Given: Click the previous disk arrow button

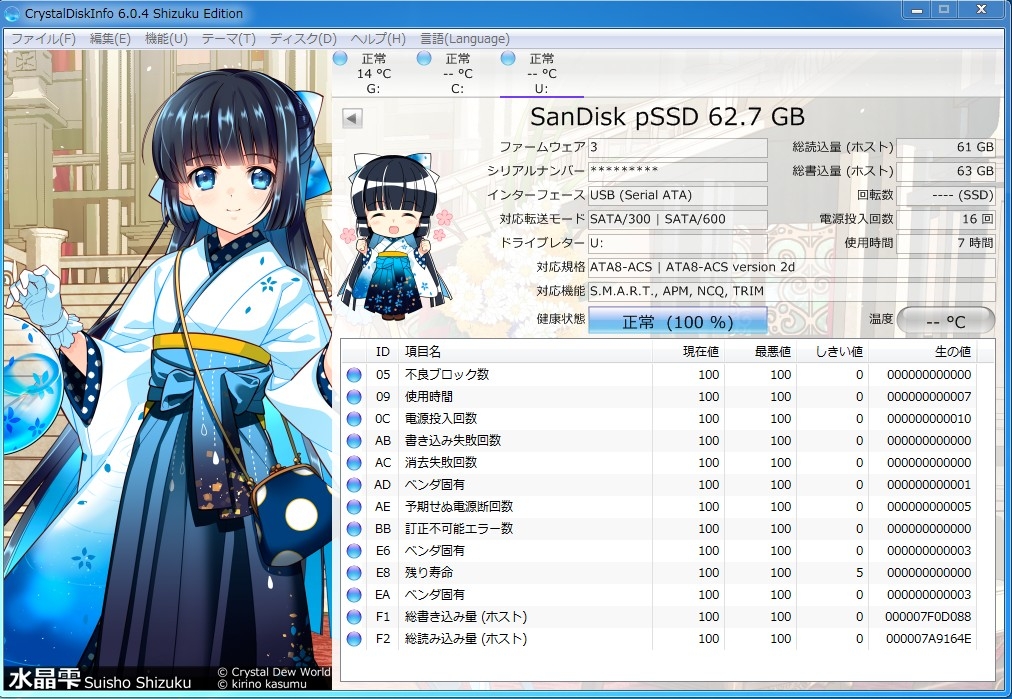Looking at the screenshot, I should point(352,118).
